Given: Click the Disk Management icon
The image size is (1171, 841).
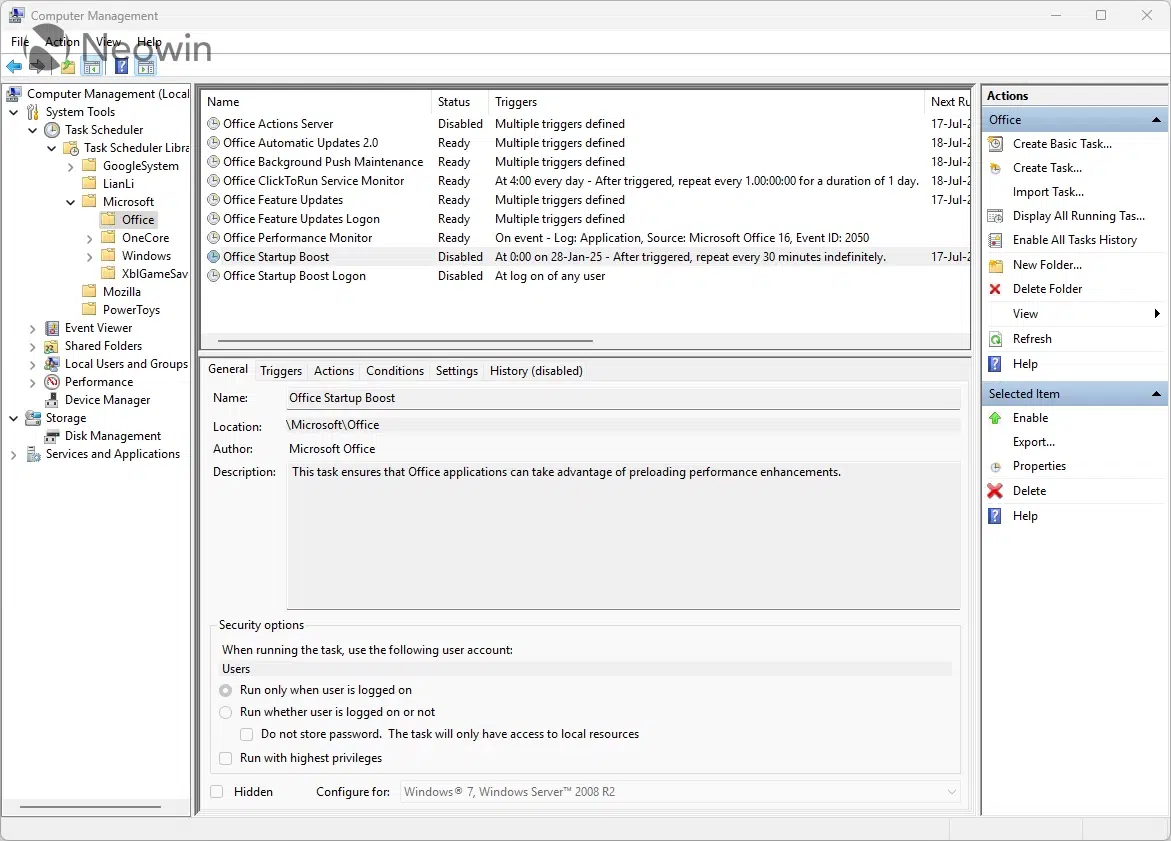Looking at the screenshot, I should click(x=52, y=436).
